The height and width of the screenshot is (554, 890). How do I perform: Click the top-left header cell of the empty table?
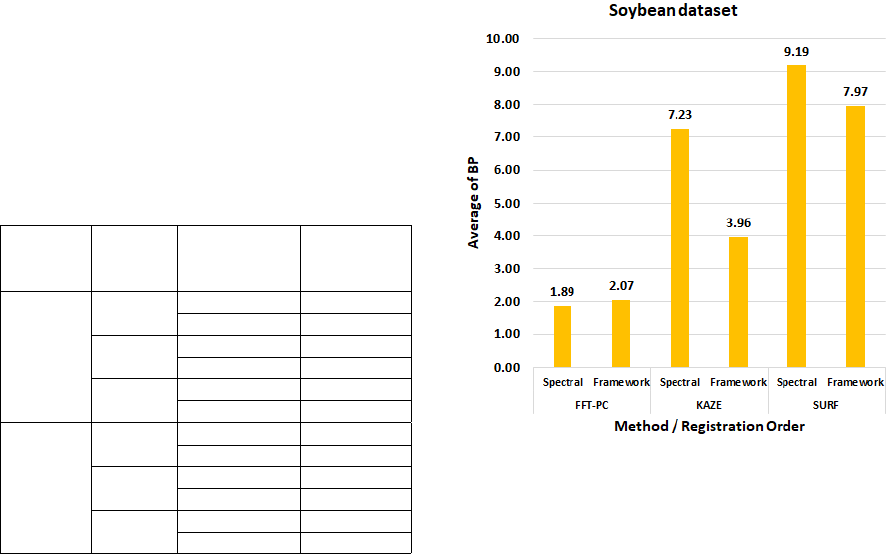[45, 258]
